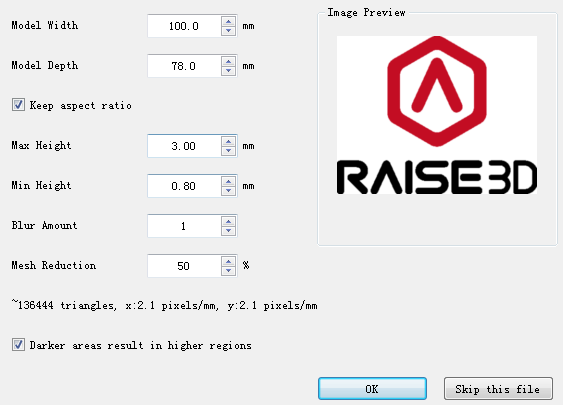Click the Raise3D logo image preview
563x405 pixels.
437,115
